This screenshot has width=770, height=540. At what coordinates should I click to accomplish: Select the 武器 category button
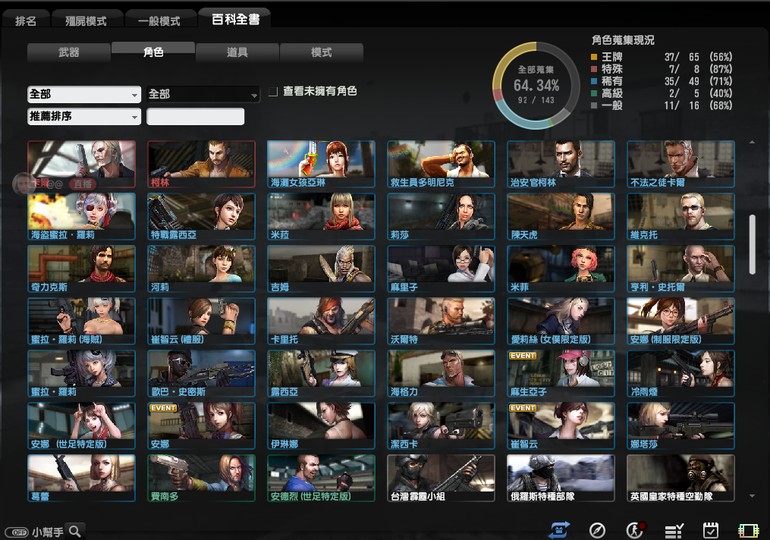coord(69,52)
